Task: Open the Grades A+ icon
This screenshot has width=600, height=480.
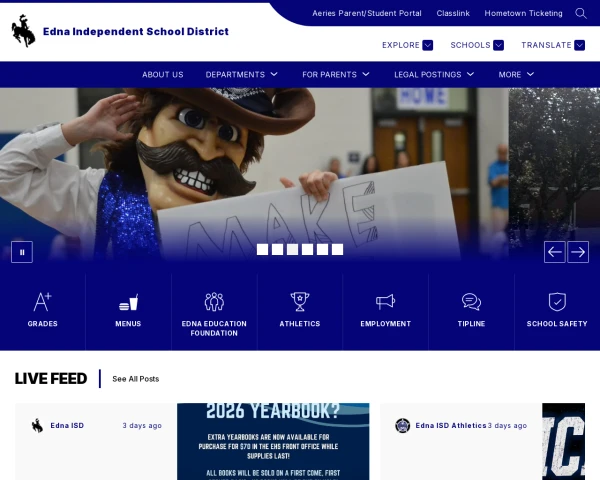Action: (42, 302)
